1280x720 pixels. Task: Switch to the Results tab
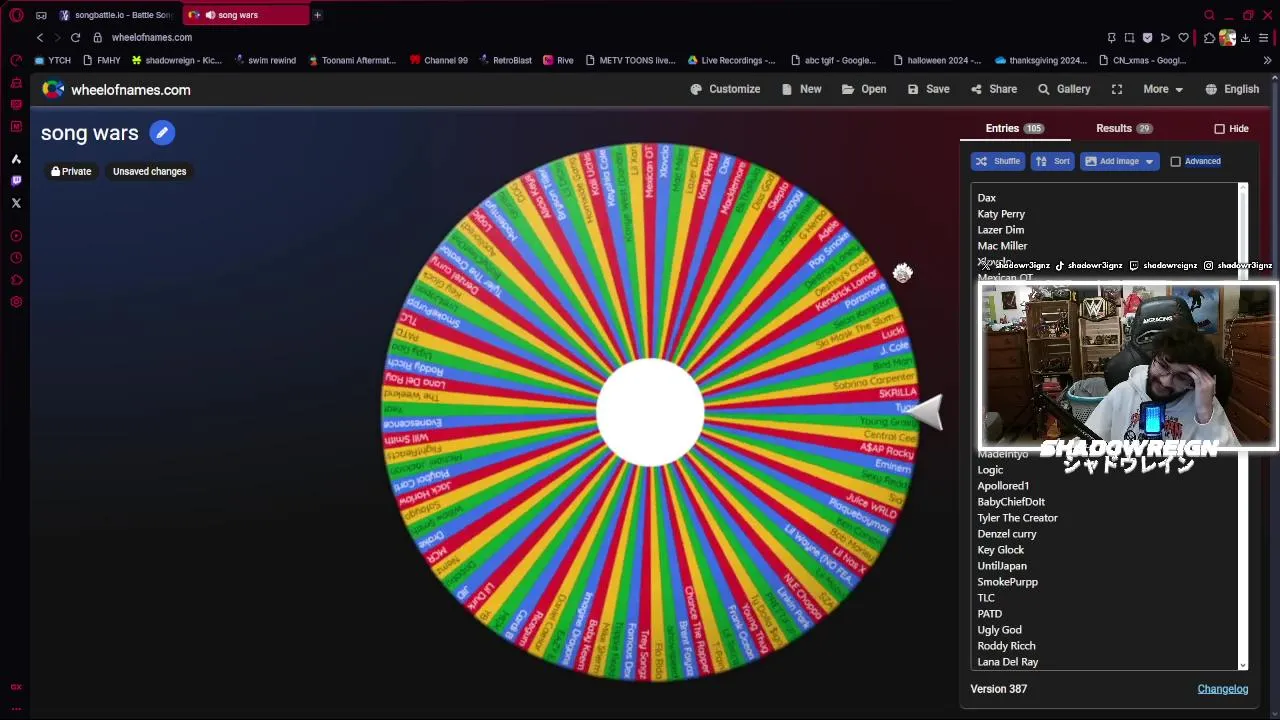(x=1123, y=128)
